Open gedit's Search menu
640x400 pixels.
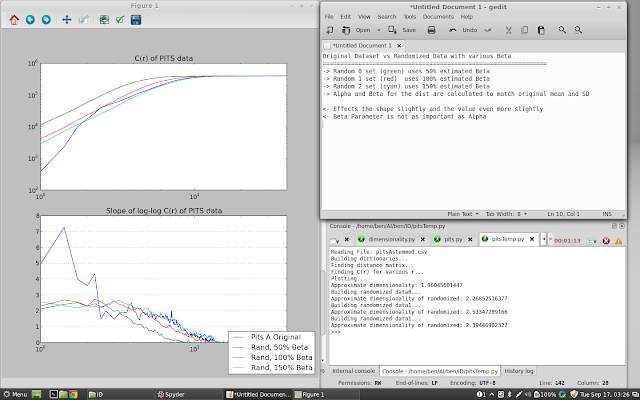click(x=387, y=17)
